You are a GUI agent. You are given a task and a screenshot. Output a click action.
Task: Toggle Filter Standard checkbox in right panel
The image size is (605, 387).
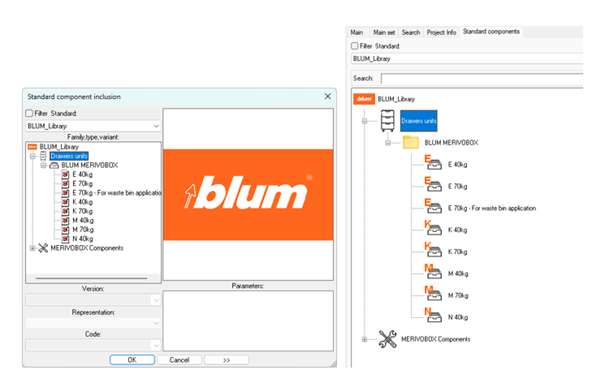coord(355,46)
